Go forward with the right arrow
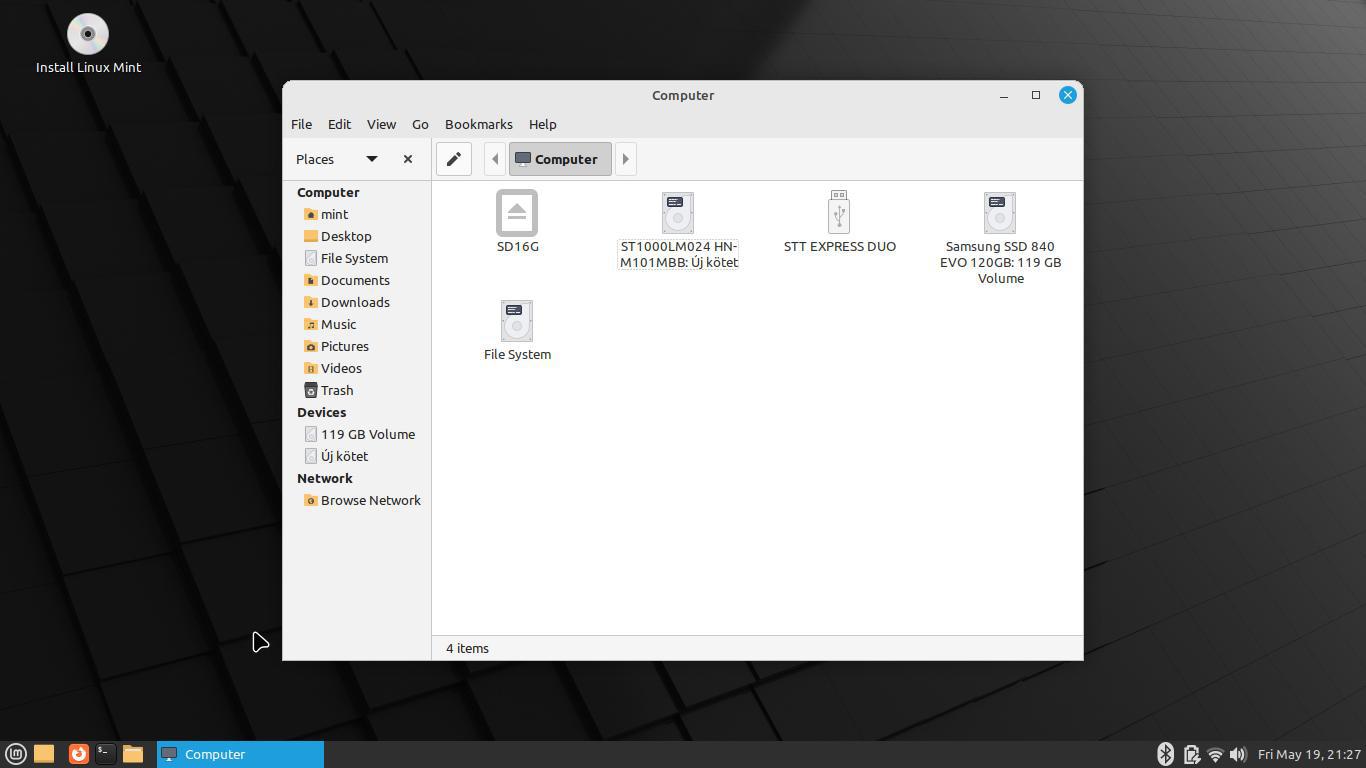The width and height of the screenshot is (1366, 768). 626,159
